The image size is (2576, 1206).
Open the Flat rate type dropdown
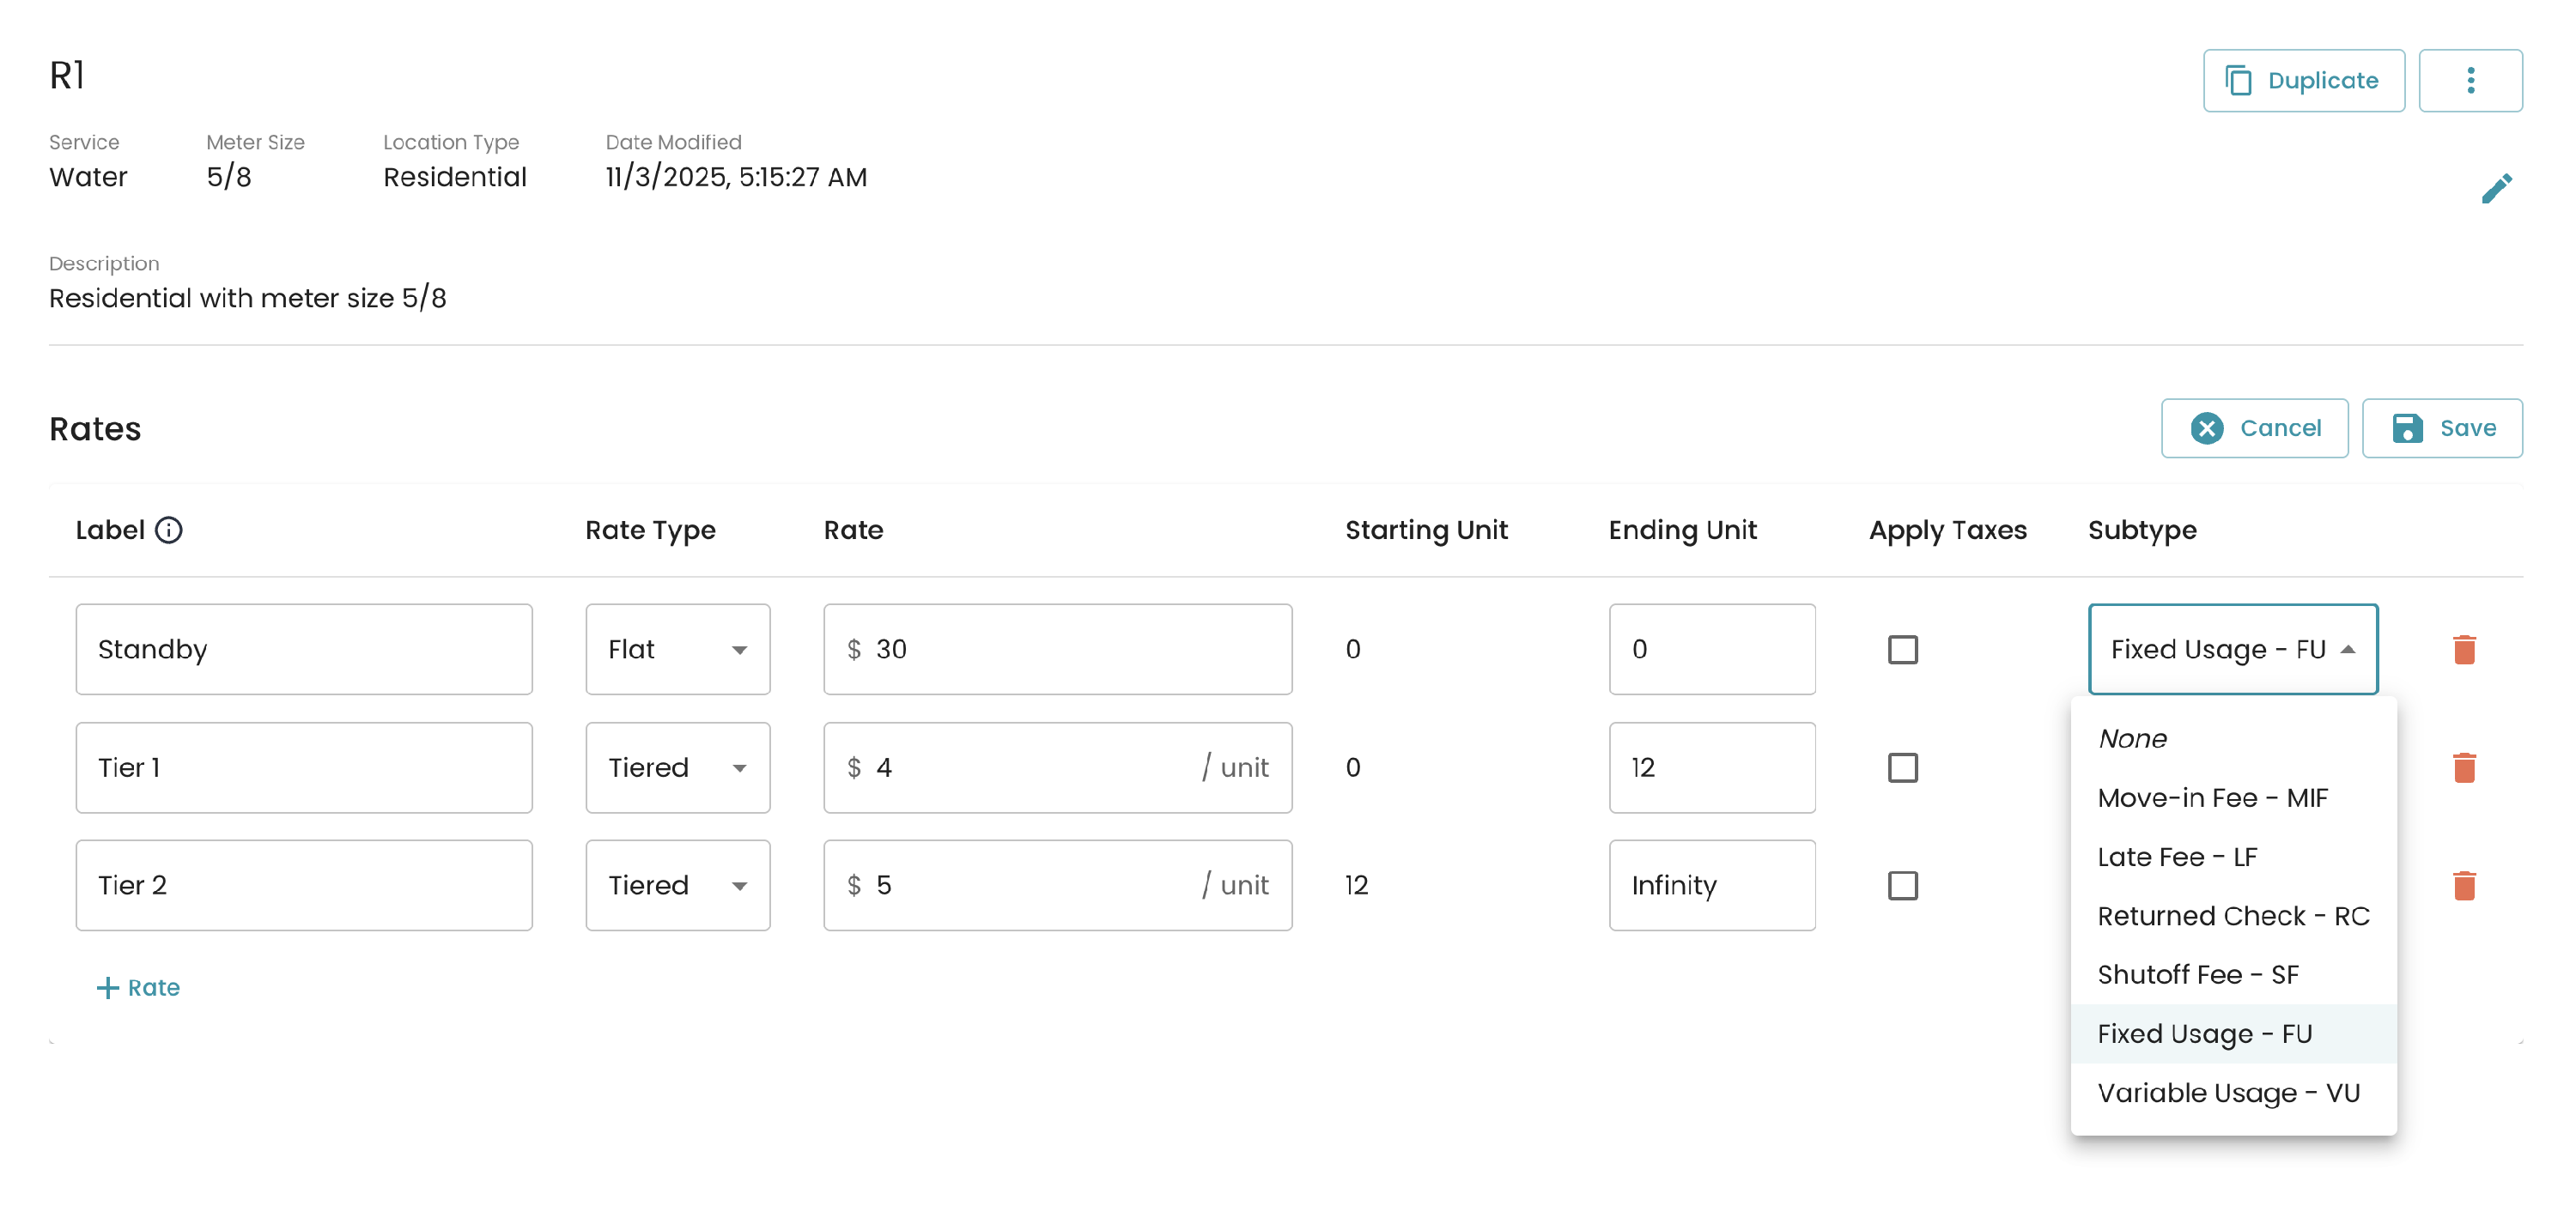click(677, 649)
